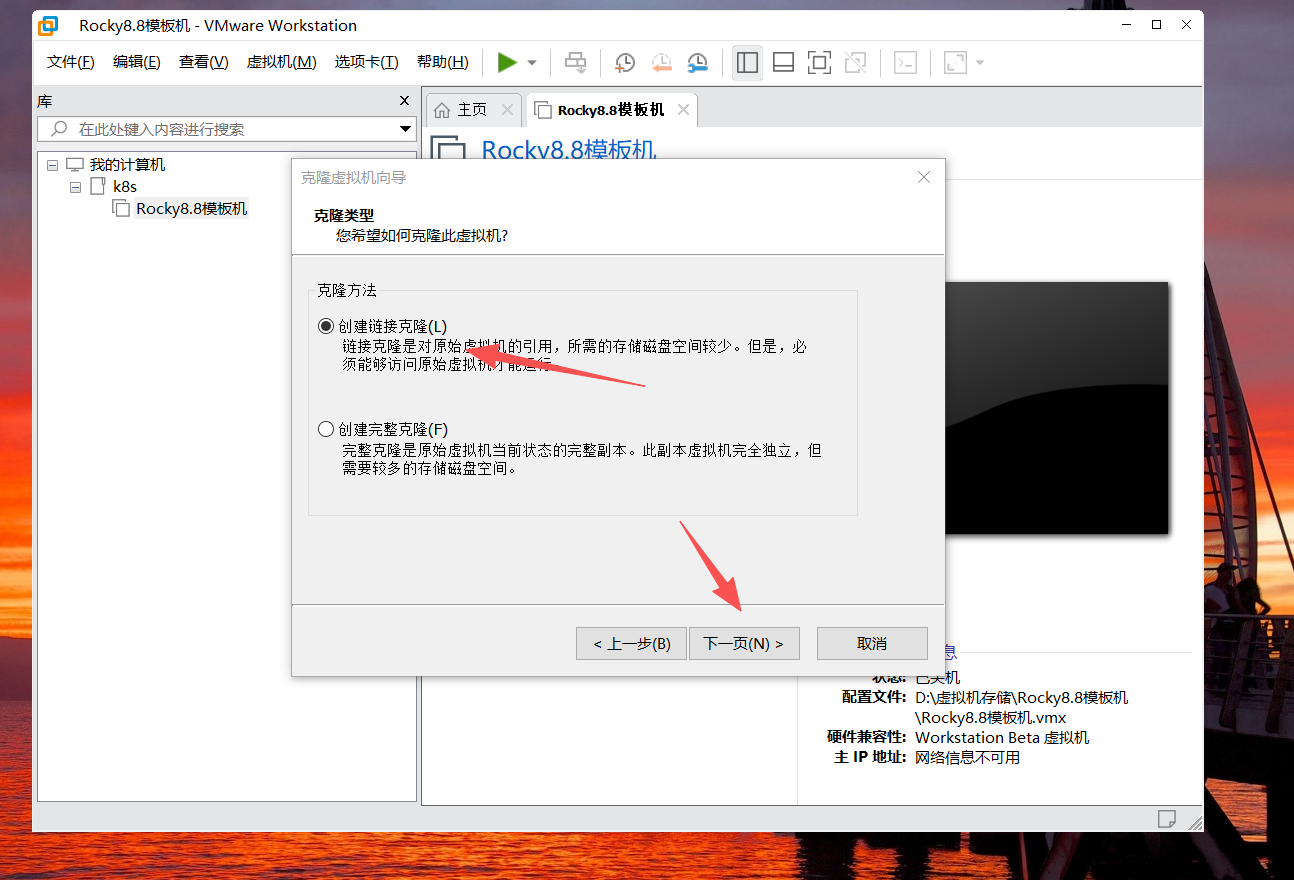Open the 查看(V) menu
The height and width of the screenshot is (880, 1294).
(x=204, y=62)
